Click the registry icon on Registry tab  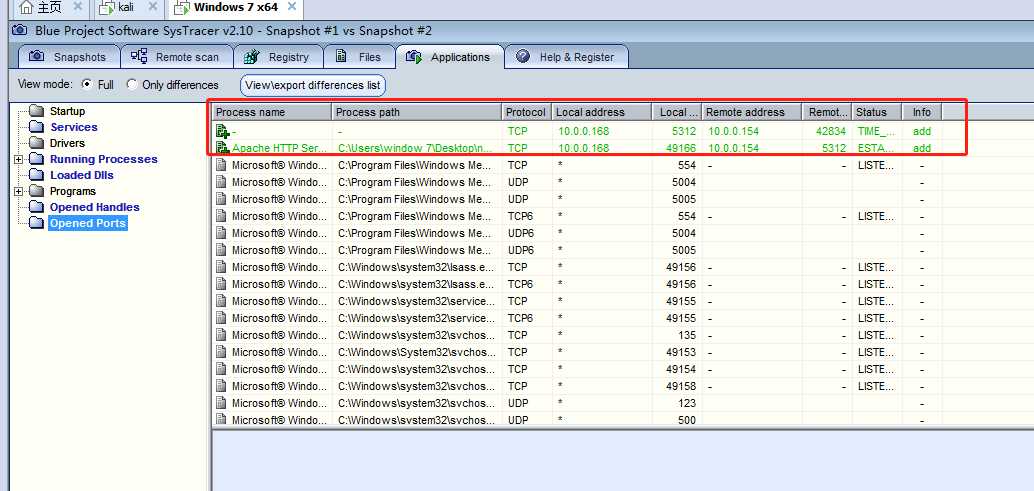[251, 57]
